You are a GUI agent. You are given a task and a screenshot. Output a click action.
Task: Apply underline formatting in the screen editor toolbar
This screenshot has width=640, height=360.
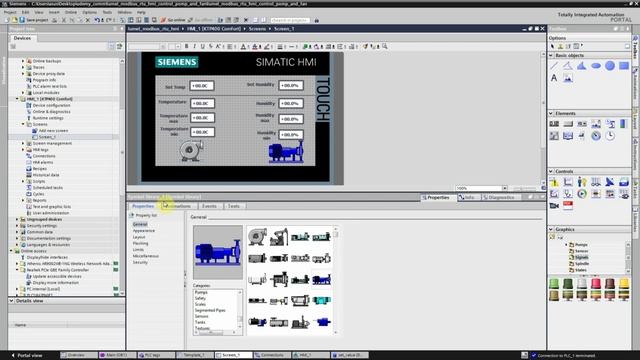click(202, 47)
